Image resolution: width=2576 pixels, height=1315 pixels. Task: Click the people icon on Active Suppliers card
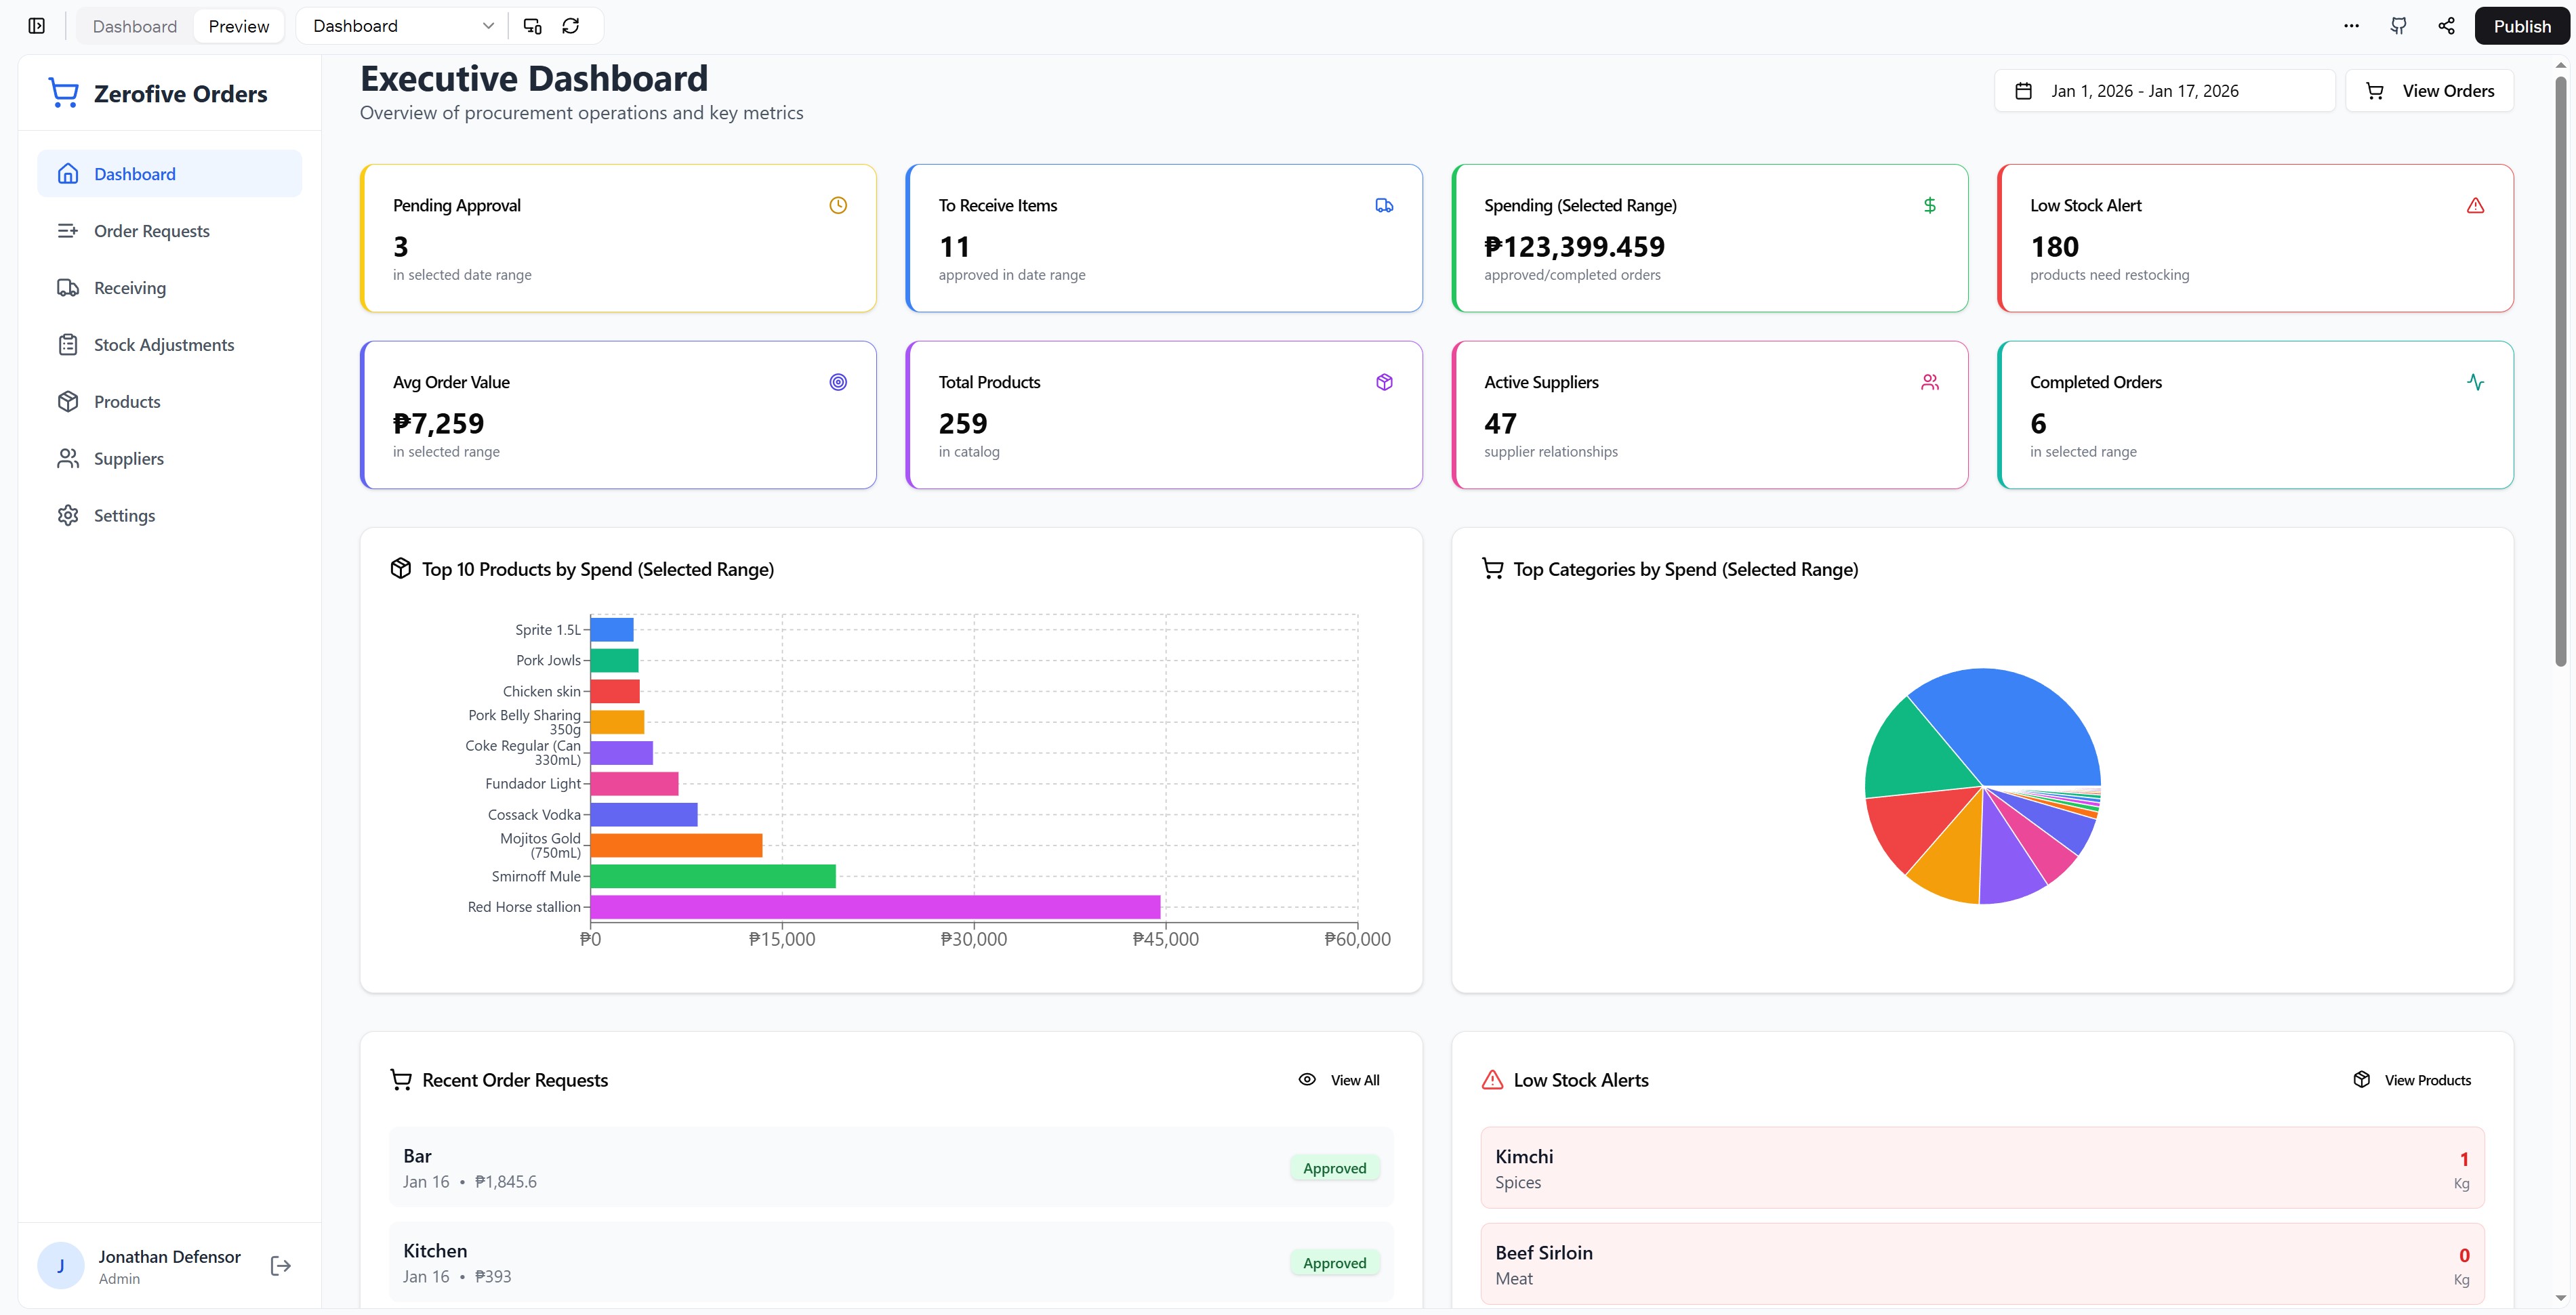pos(1930,382)
